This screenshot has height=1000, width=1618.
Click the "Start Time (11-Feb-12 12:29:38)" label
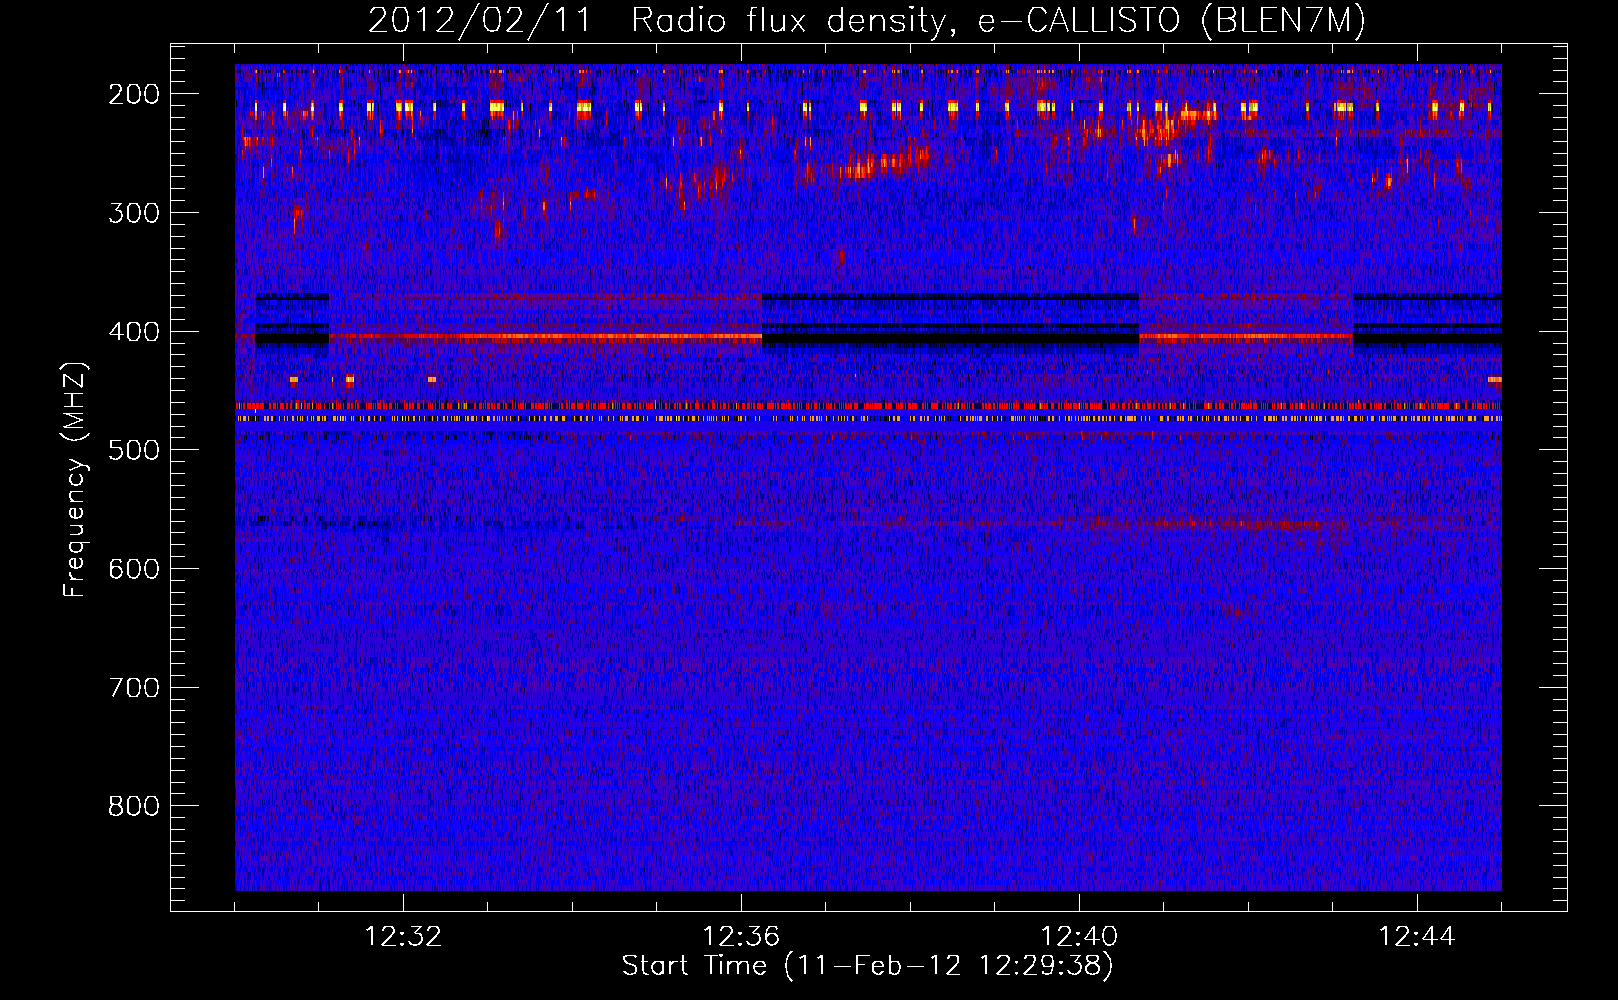[867, 966]
